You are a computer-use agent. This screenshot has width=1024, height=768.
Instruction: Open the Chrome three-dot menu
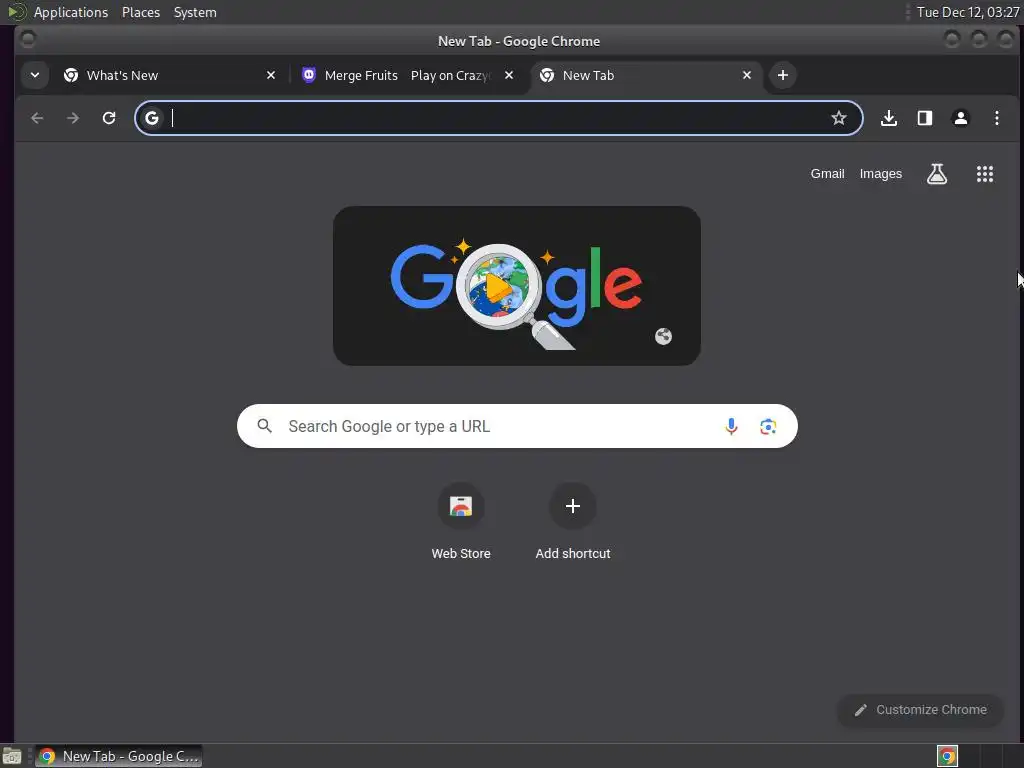pyautogui.click(x=997, y=118)
